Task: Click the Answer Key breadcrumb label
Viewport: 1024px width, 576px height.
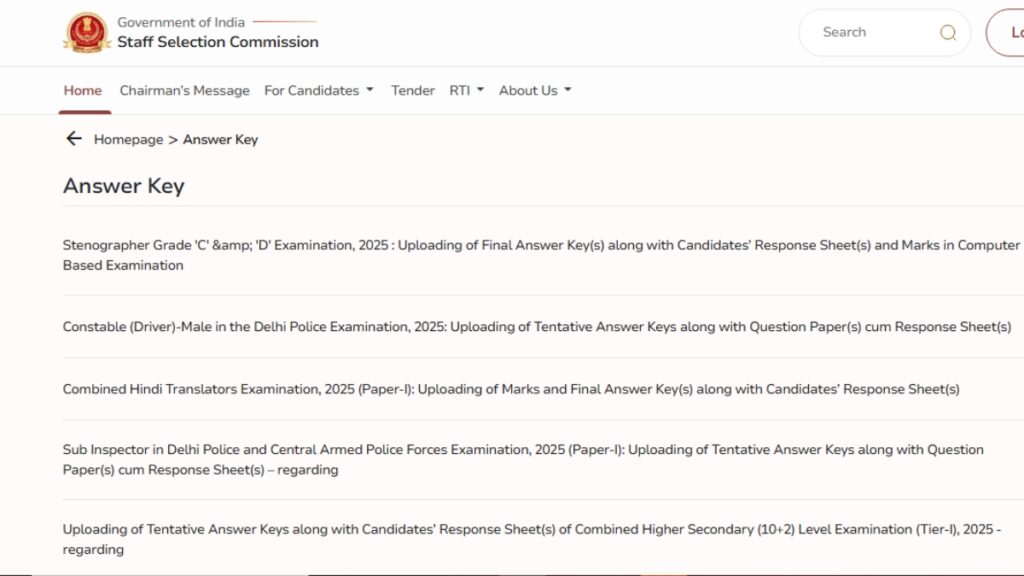Action: [220, 140]
